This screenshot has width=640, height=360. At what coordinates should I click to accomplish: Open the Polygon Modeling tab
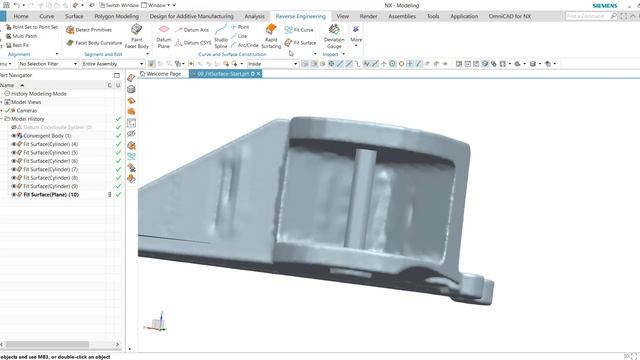point(117,16)
